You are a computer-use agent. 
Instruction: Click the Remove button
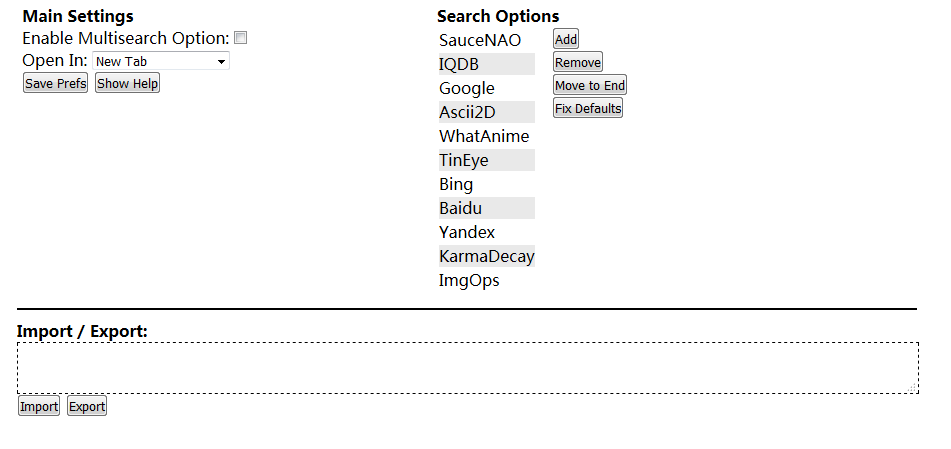point(578,63)
